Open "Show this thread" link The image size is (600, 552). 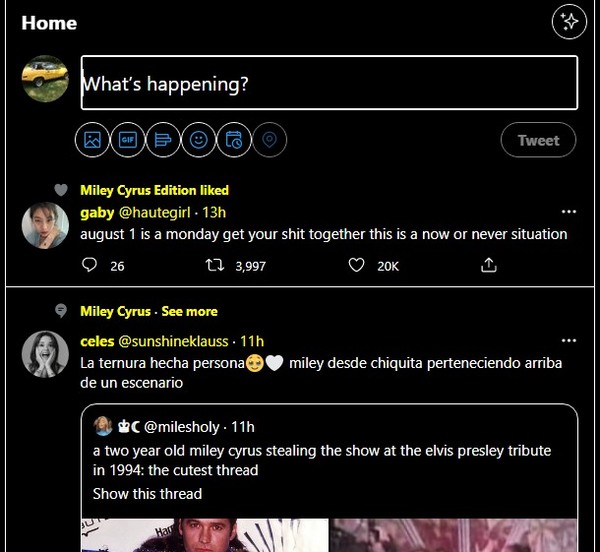(147, 493)
